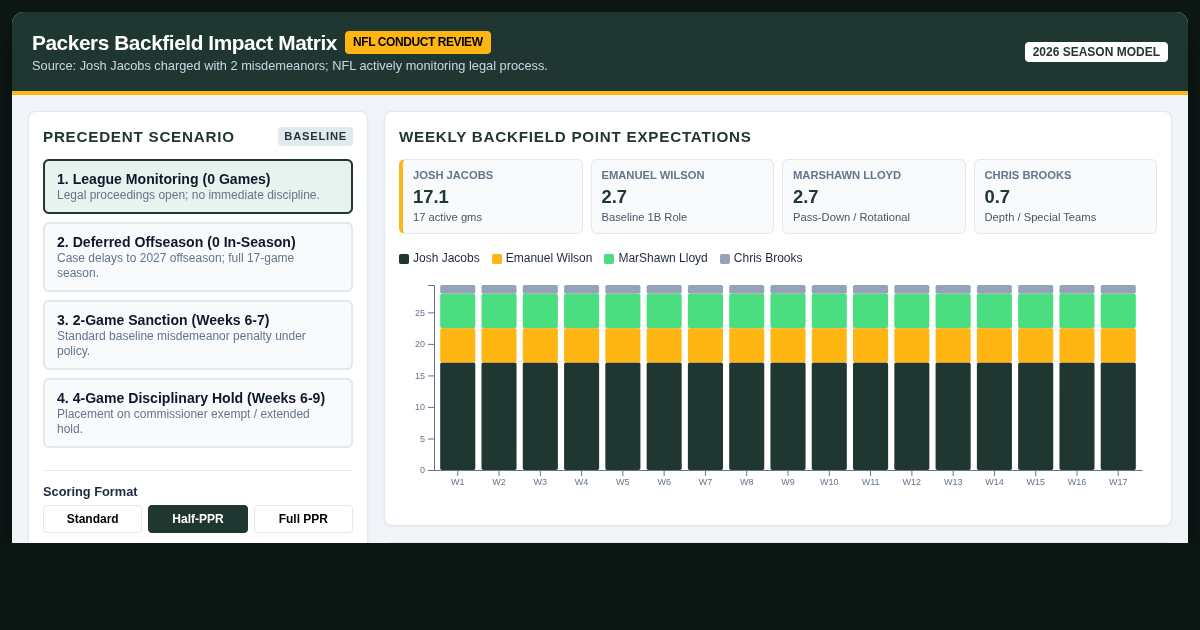Open the Josh Jacobs stat card

(491, 197)
